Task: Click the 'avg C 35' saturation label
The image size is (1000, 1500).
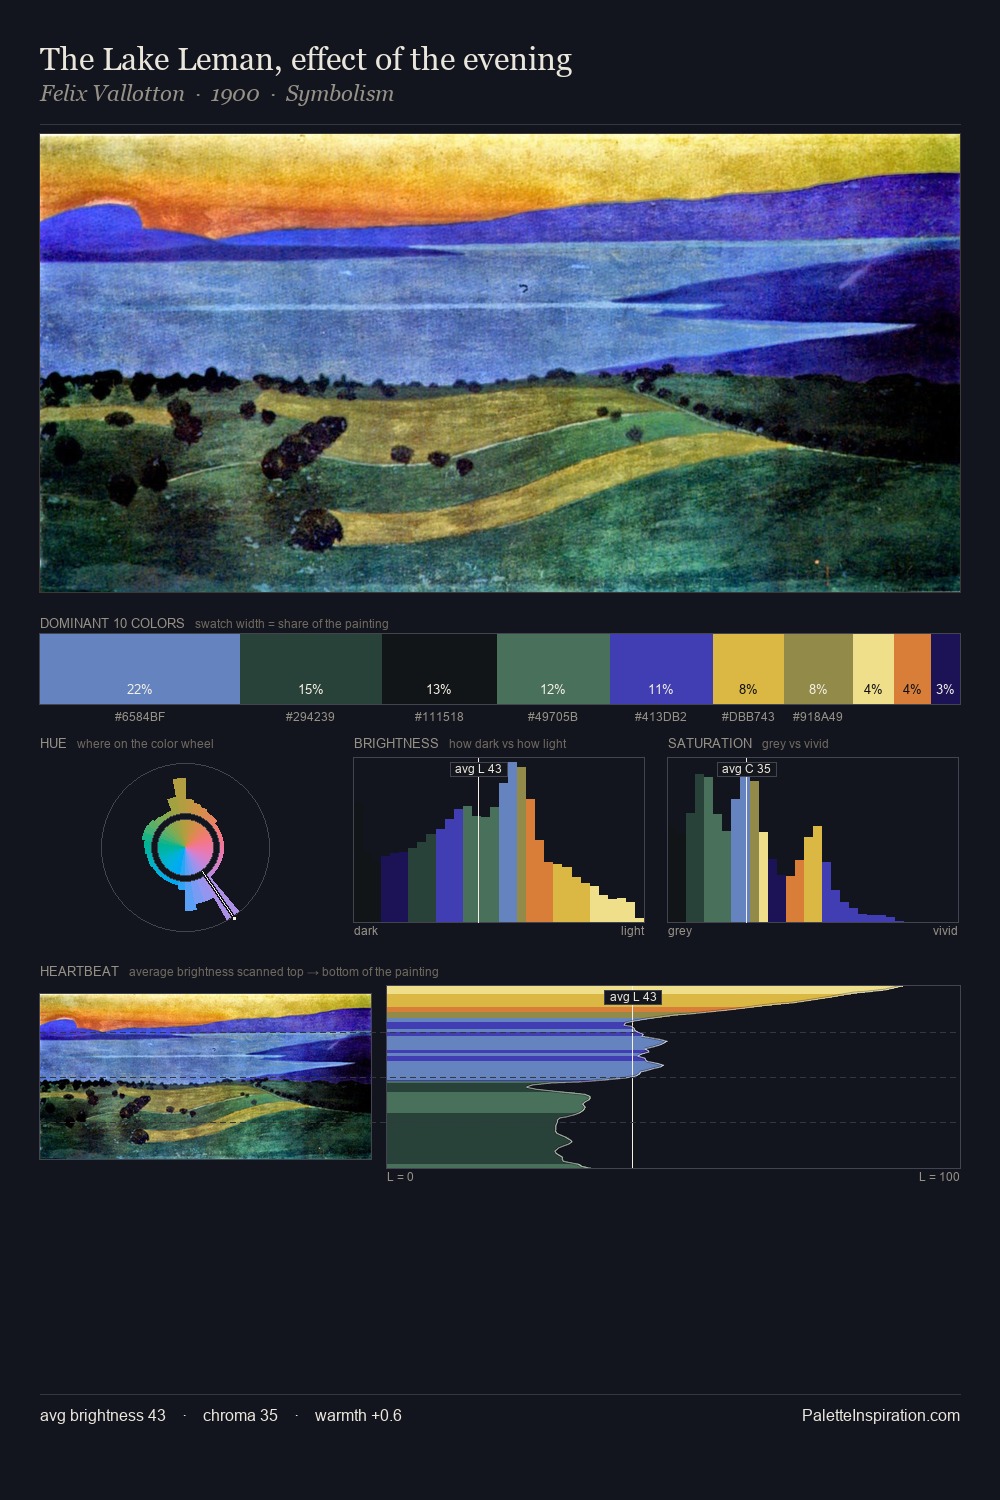Action: pos(746,769)
